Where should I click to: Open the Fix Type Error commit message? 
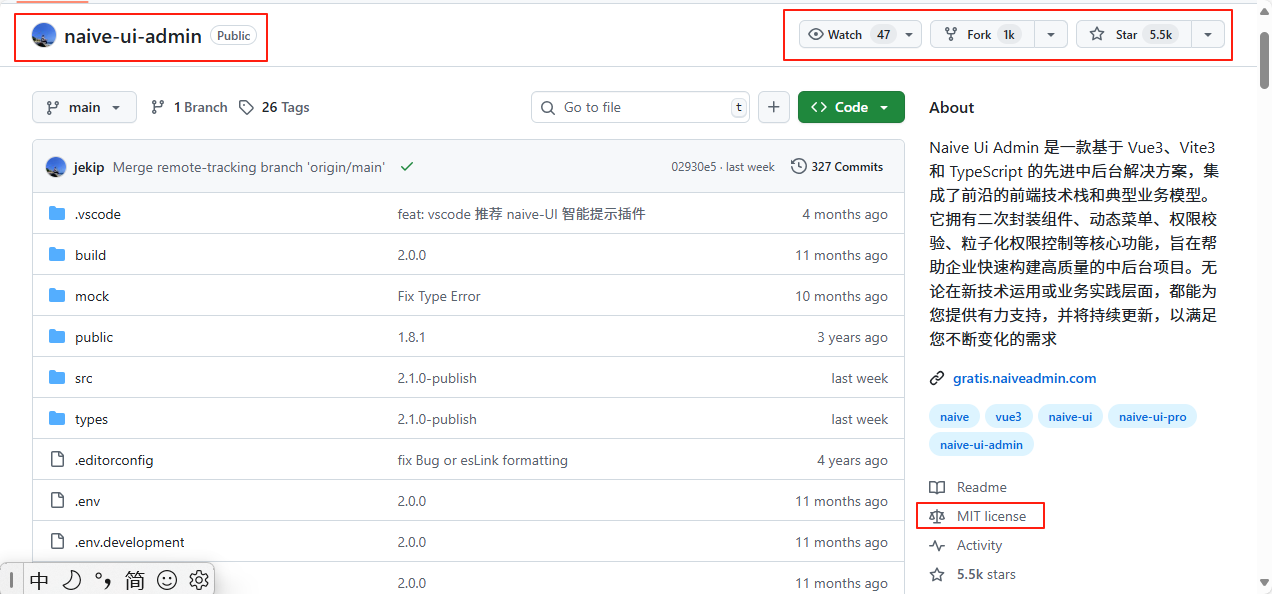439,296
